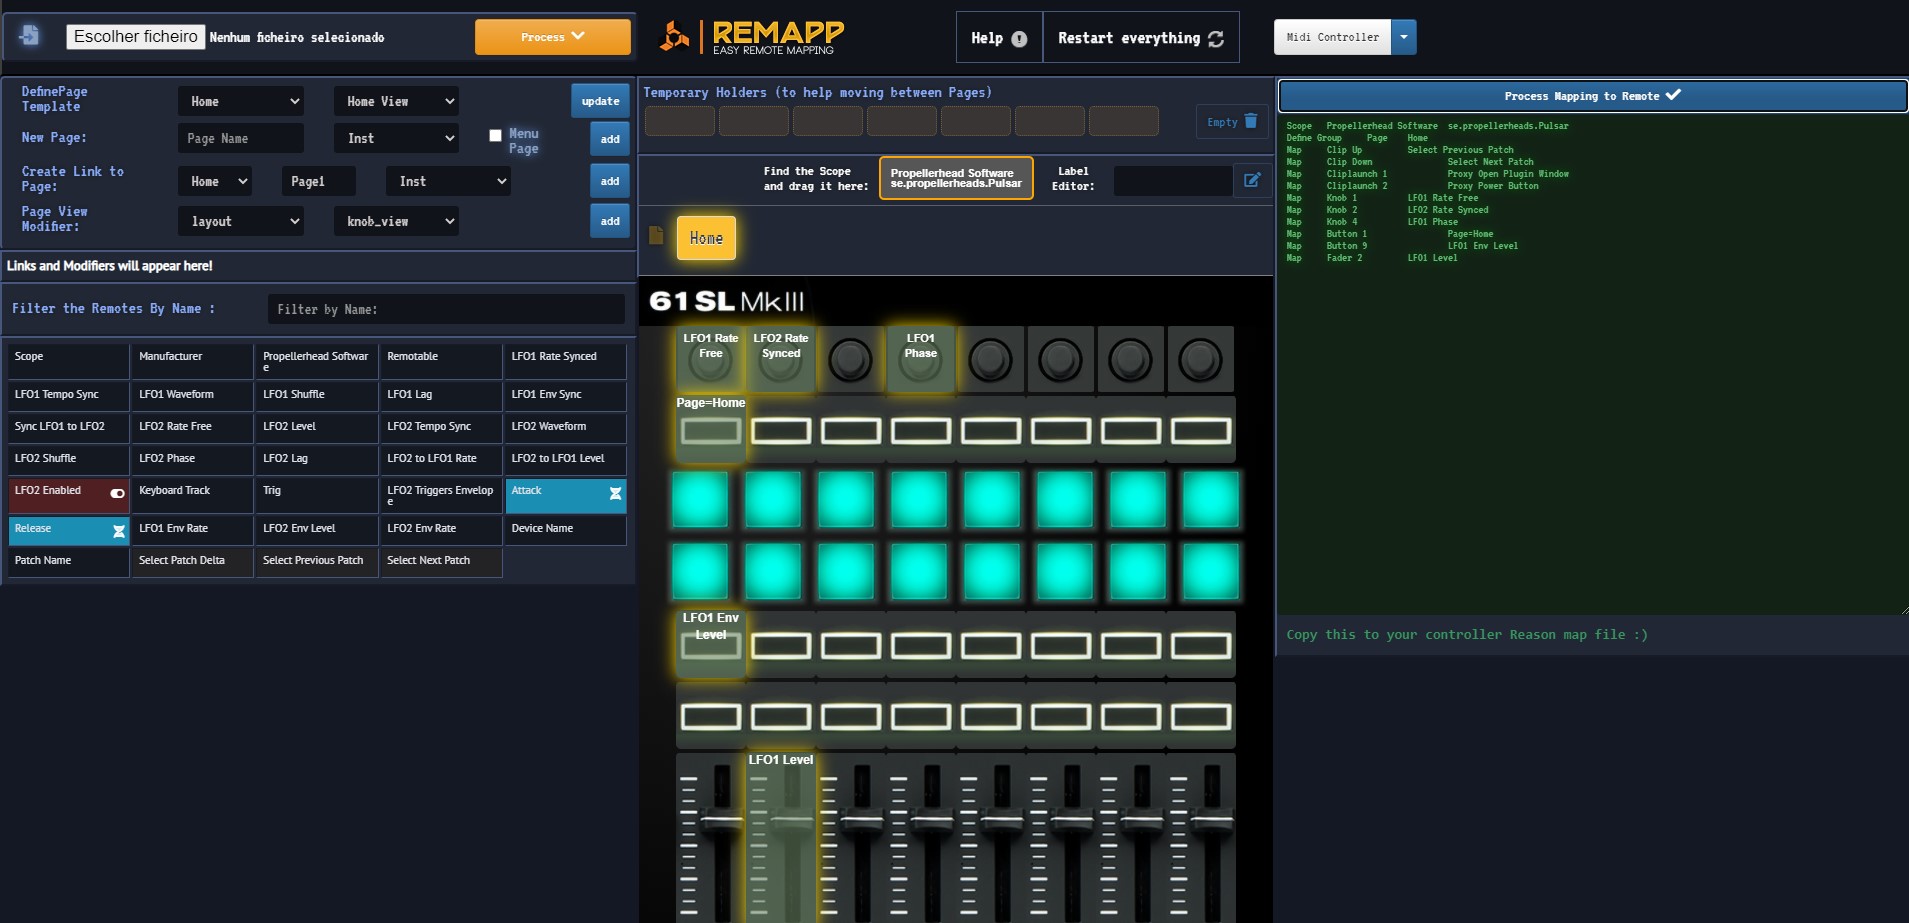This screenshot has width=1909, height=923.
Task: Click the second button right of Page=Home
Action: pyautogui.click(x=851, y=431)
